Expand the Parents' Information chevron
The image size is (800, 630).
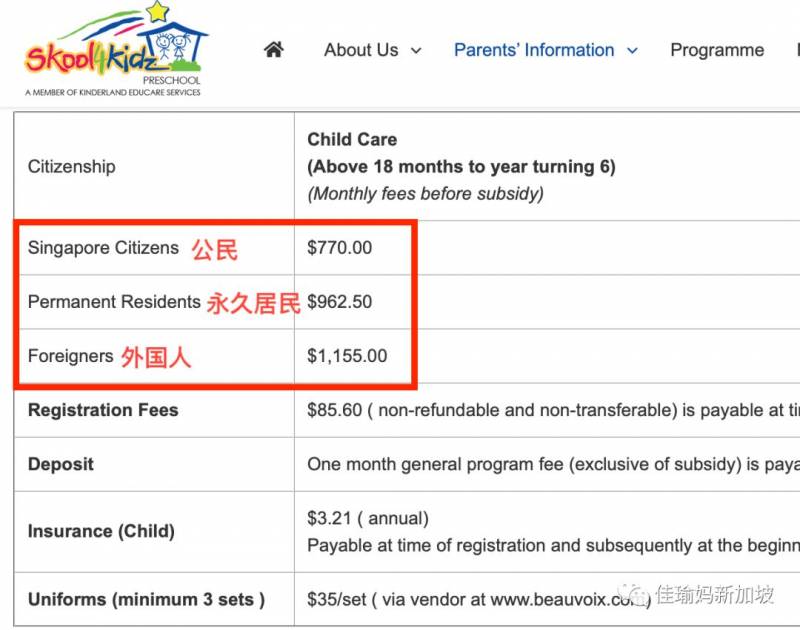pyautogui.click(x=632, y=51)
